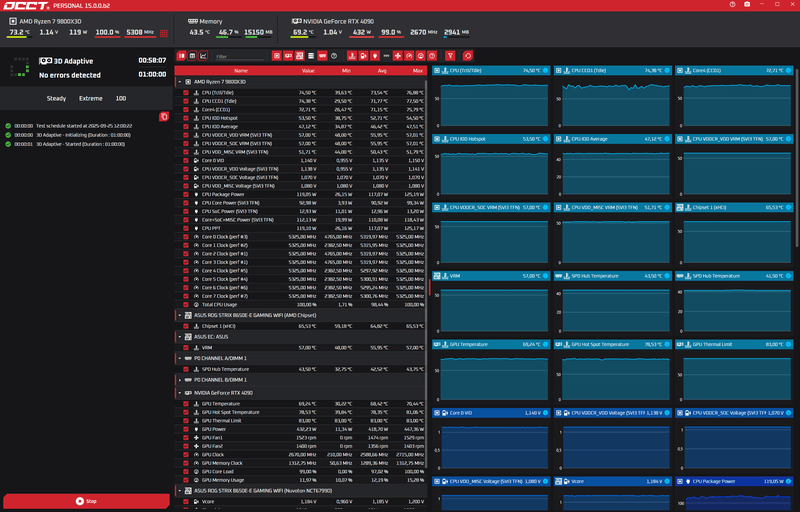
Task: Open info for CPU (Tctl/Tdie) graph
Action: pos(545,70)
